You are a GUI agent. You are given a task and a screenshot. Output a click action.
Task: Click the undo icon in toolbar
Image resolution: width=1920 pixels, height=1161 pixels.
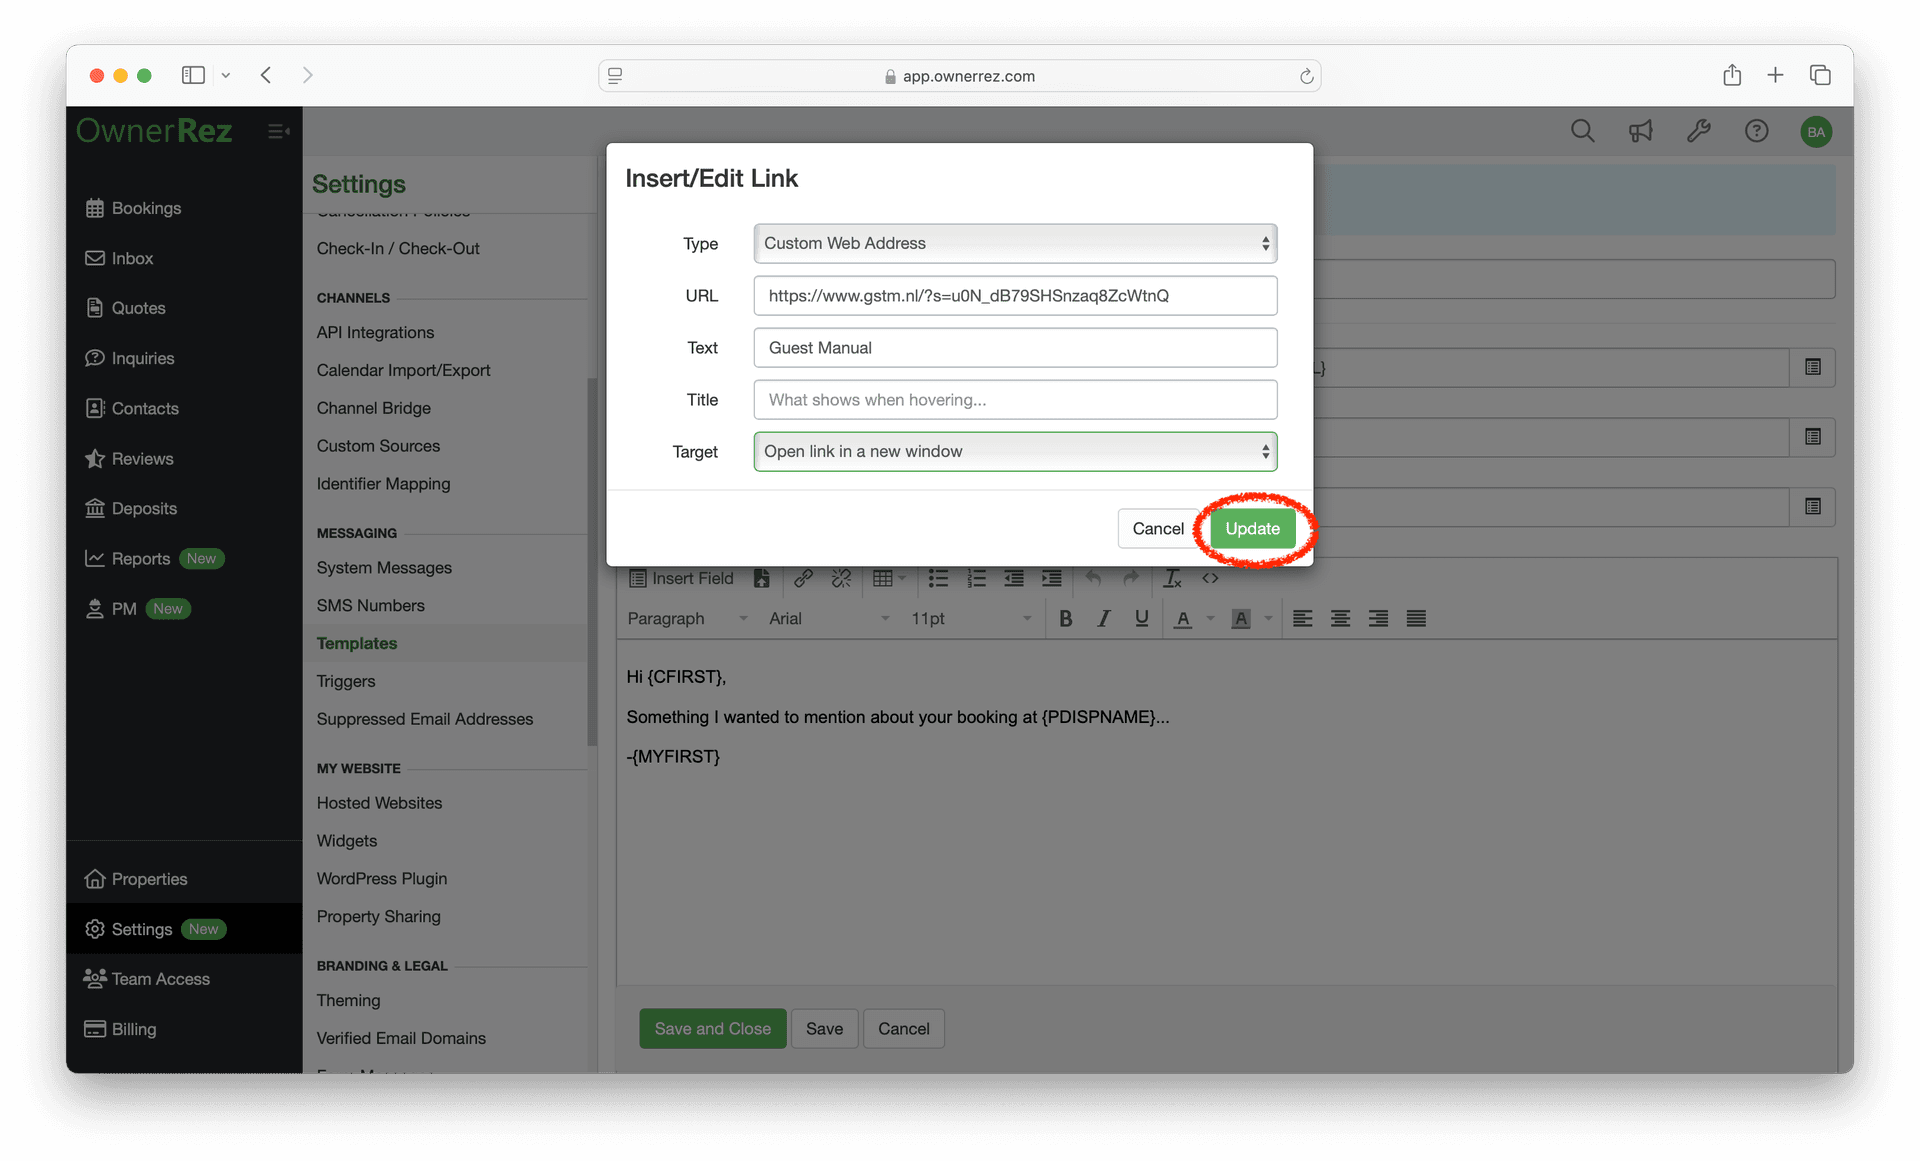[1093, 577]
